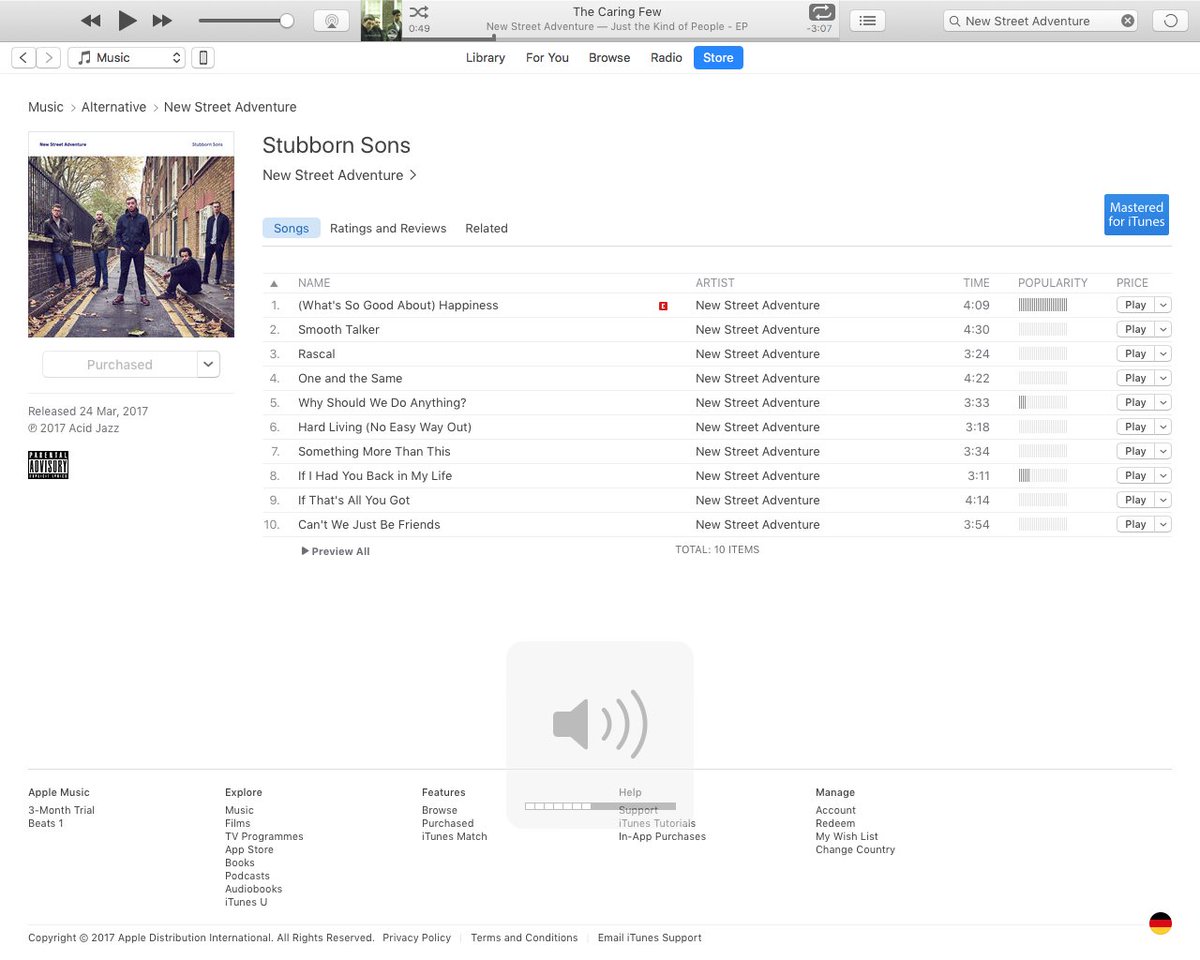Open the AirPlay device selector
Screen dimensions: 1200x960
(x=331, y=20)
